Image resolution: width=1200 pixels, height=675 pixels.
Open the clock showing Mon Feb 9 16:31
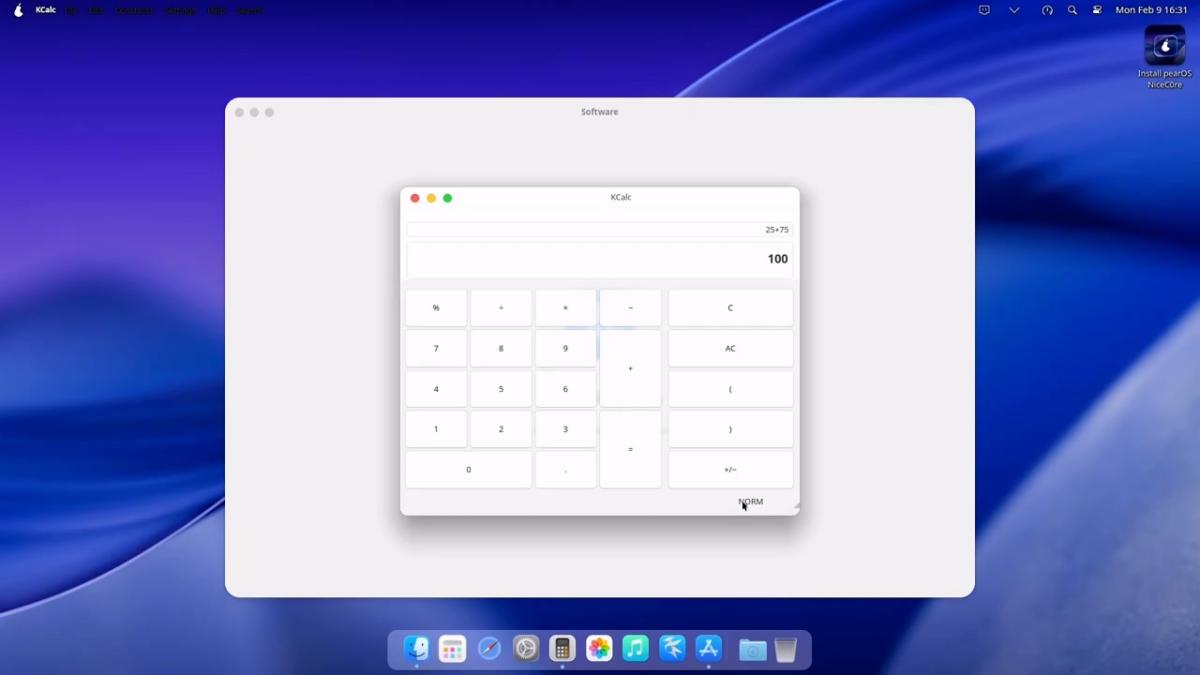pyautogui.click(x=1151, y=10)
